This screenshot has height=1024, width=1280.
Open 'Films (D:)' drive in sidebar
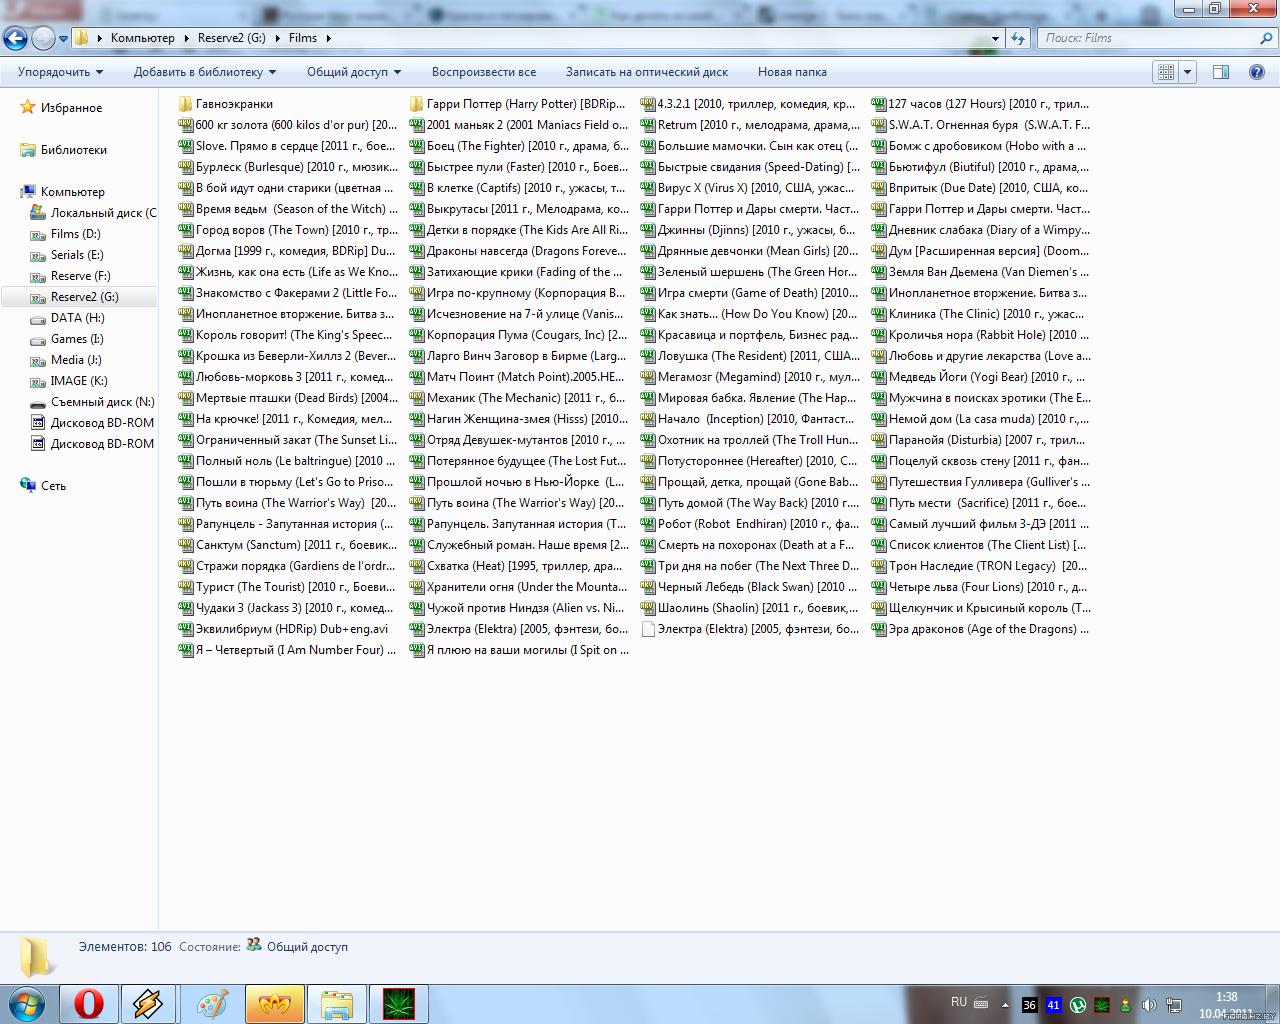pyautogui.click(x=75, y=234)
